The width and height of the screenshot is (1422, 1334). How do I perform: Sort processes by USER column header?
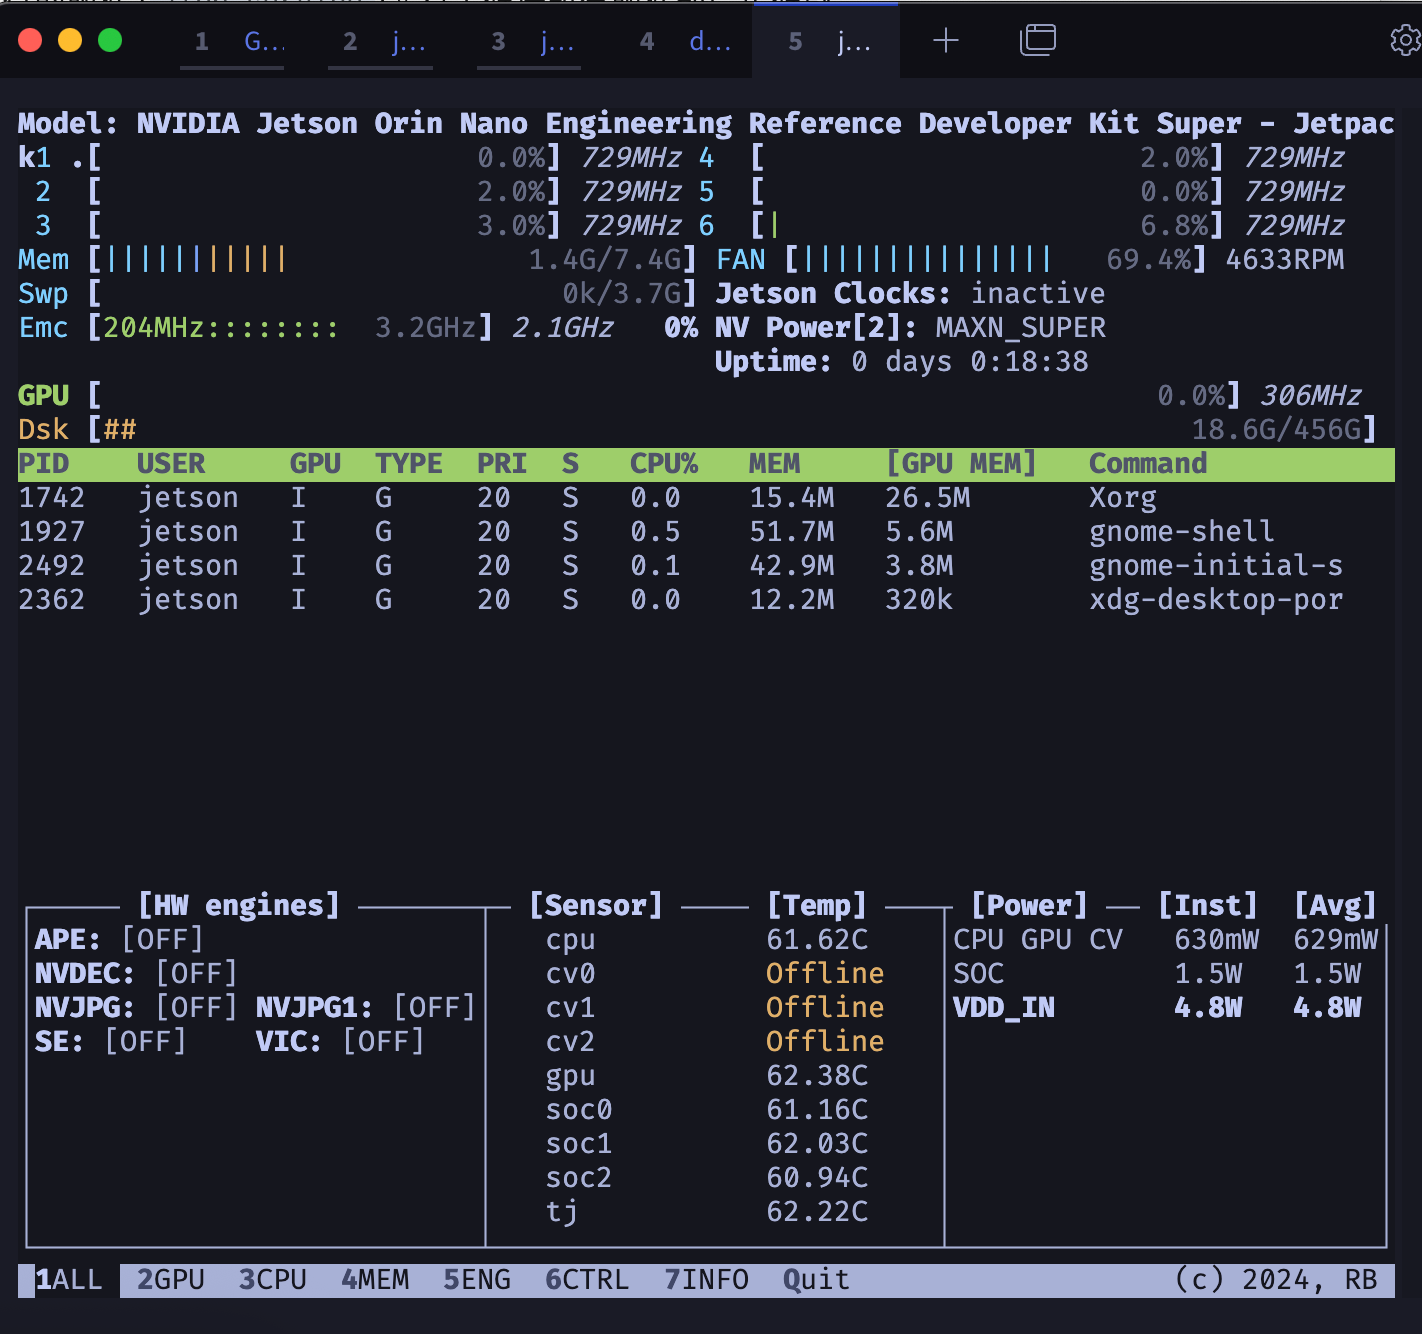point(171,464)
